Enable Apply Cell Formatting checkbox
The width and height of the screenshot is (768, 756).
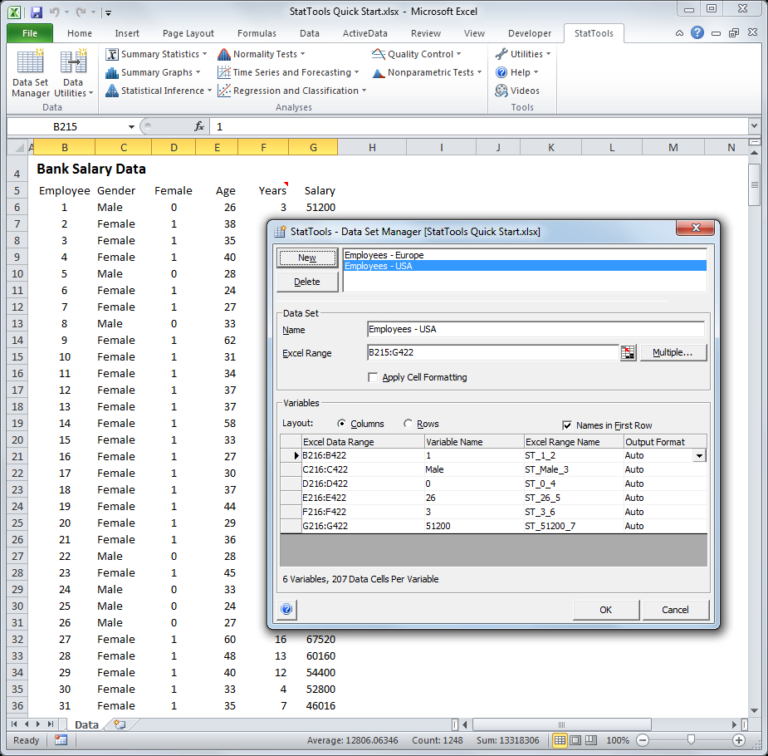click(373, 378)
